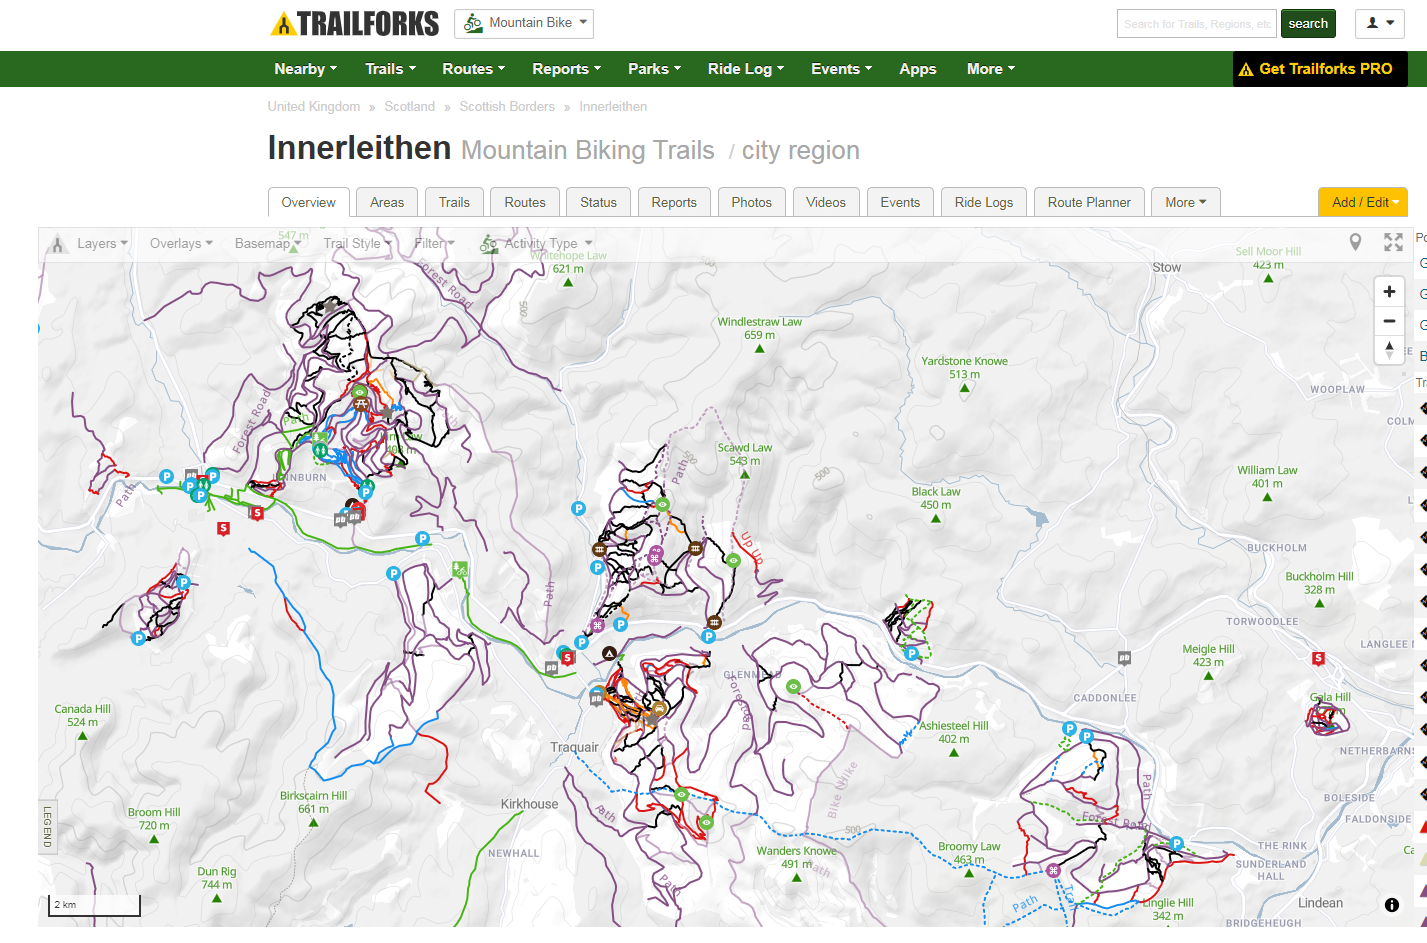Open the map Overlays dropdown
The width and height of the screenshot is (1427, 943).
pyautogui.click(x=181, y=243)
